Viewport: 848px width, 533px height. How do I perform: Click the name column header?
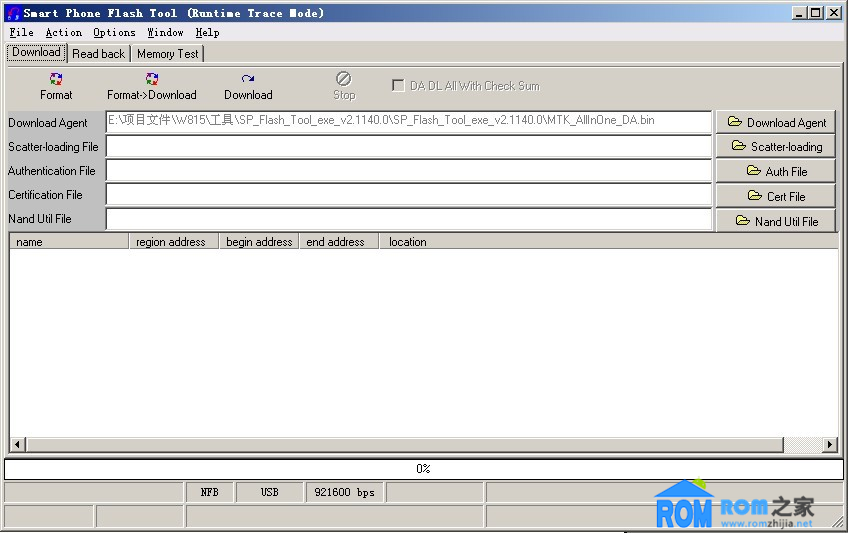69,242
